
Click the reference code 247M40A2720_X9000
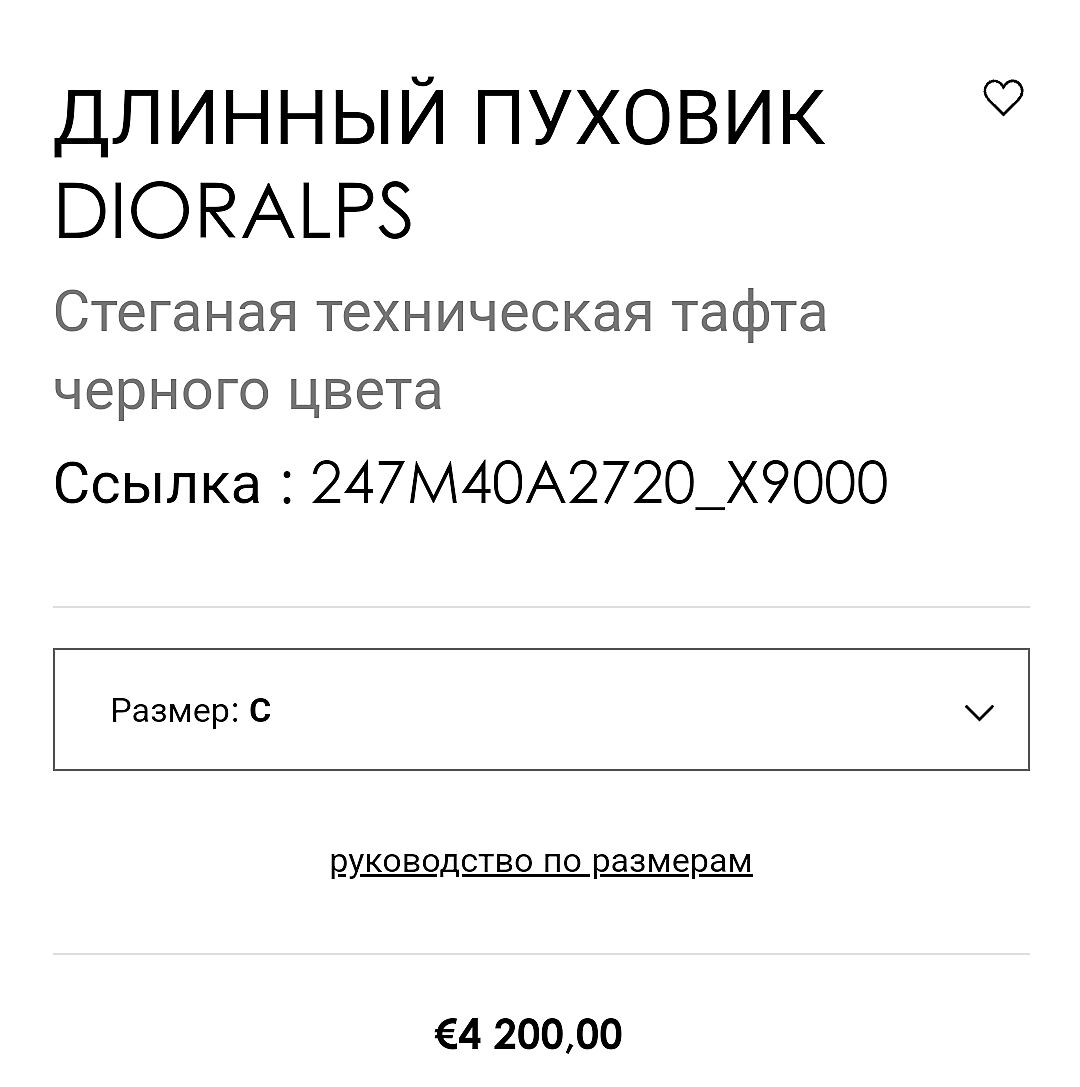[x=599, y=483]
